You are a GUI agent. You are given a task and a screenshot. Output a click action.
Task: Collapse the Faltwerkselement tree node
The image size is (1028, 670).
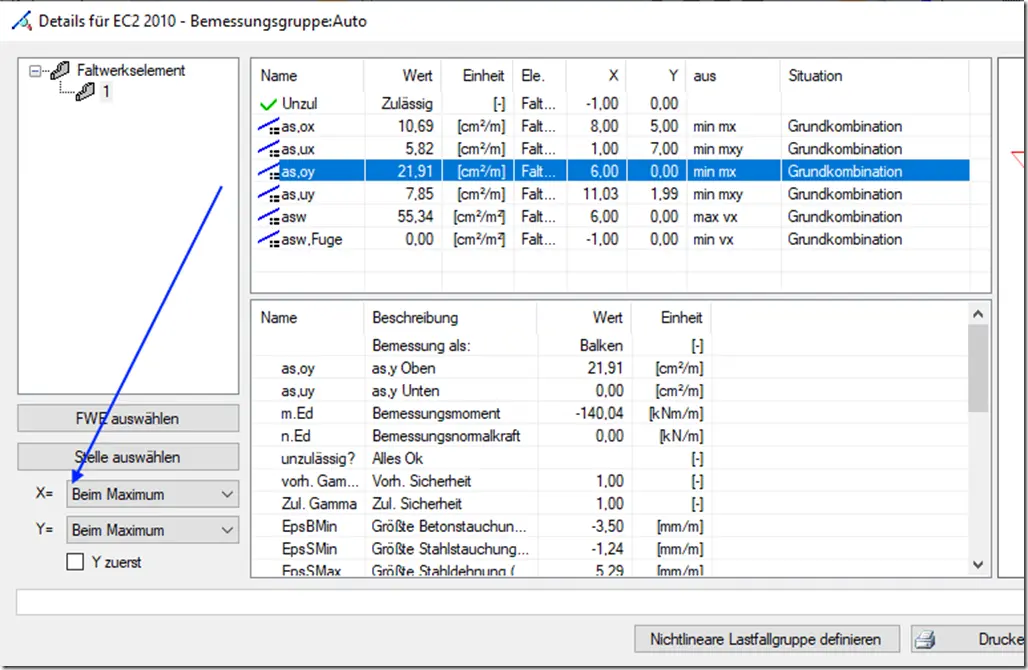pyautogui.click(x=35, y=71)
